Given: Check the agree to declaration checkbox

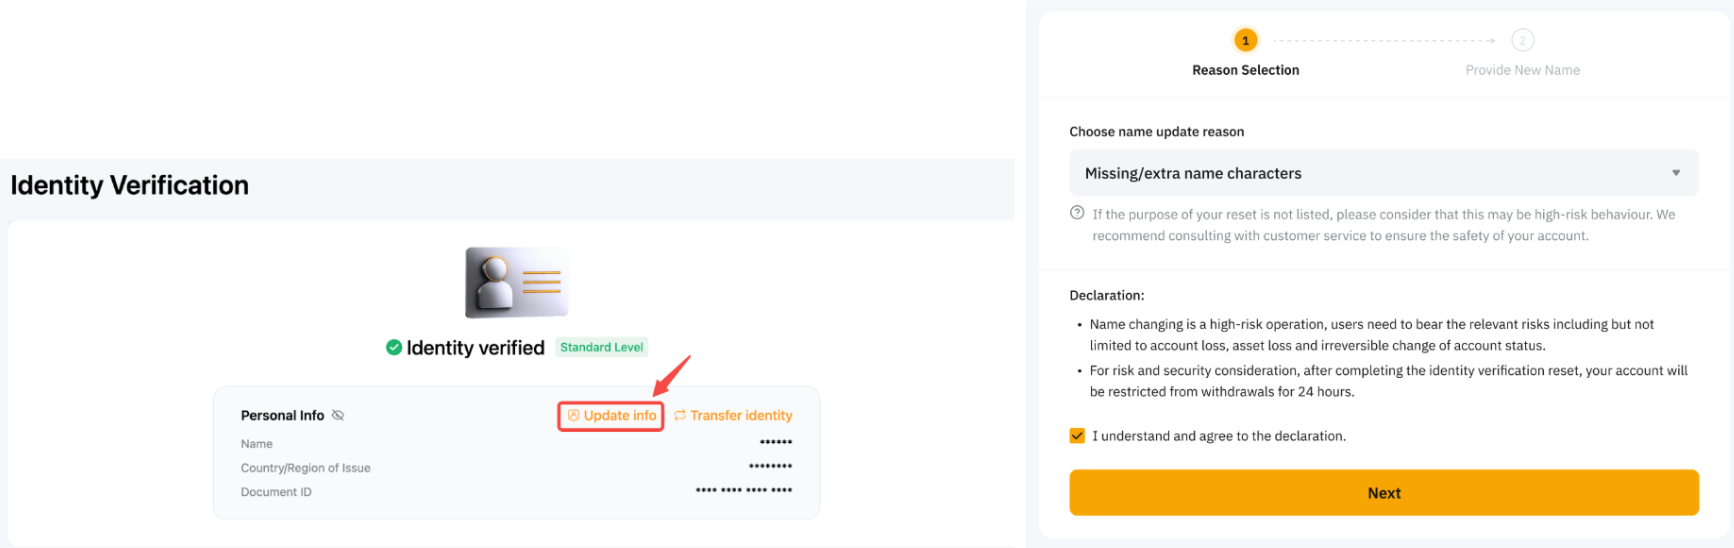Looking at the screenshot, I should [x=1077, y=436].
